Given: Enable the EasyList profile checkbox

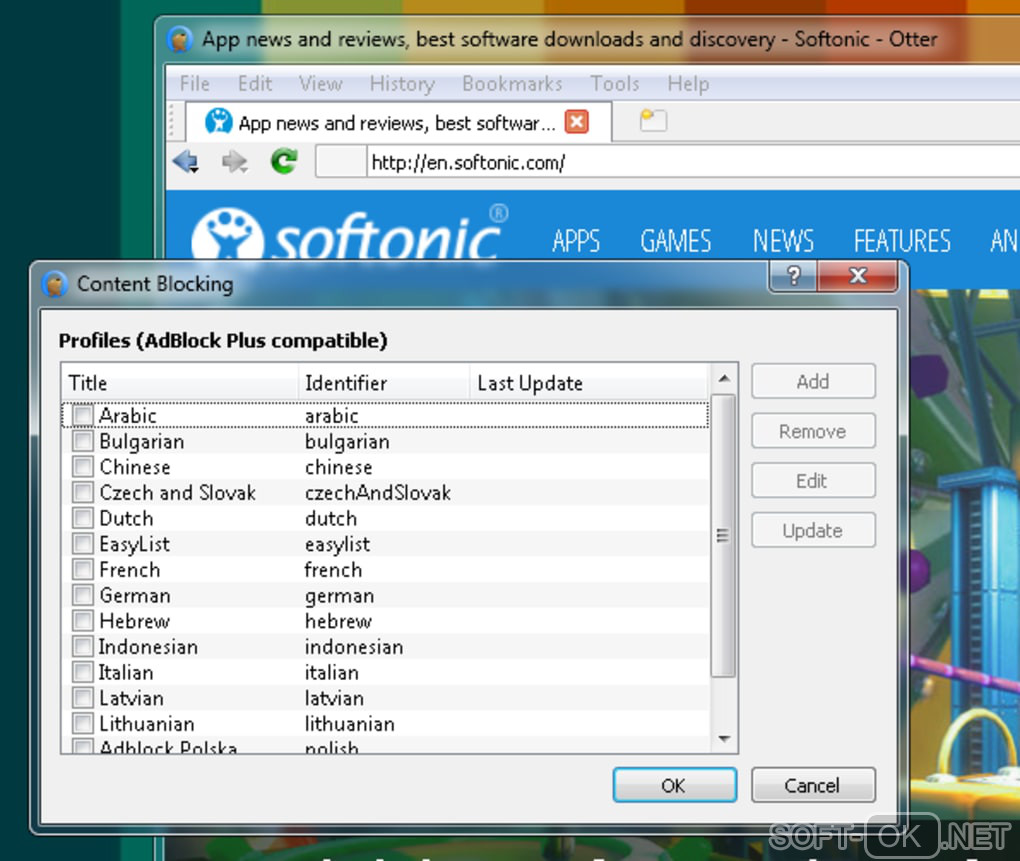Looking at the screenshot, I should click(x=83, y=543).
